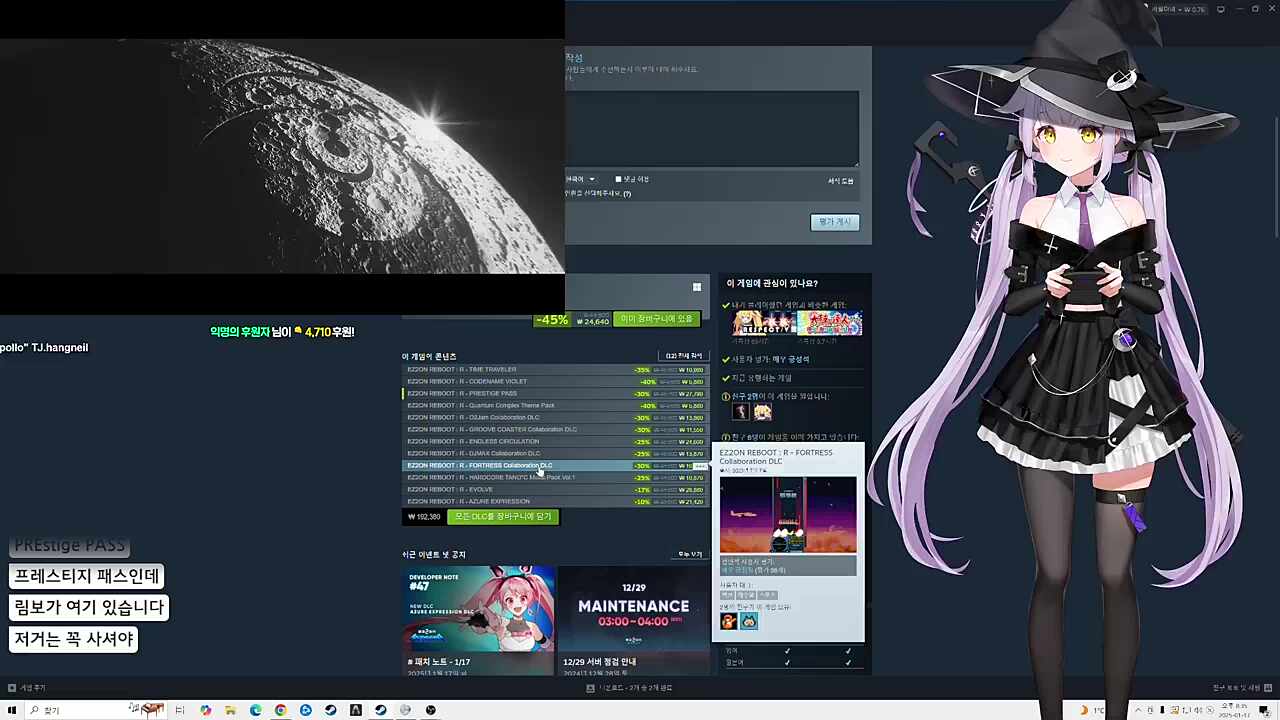Viewport: 1280px width, 720px height.
Task: Open Steam downloads manager in footer
Action: [630, 688]
